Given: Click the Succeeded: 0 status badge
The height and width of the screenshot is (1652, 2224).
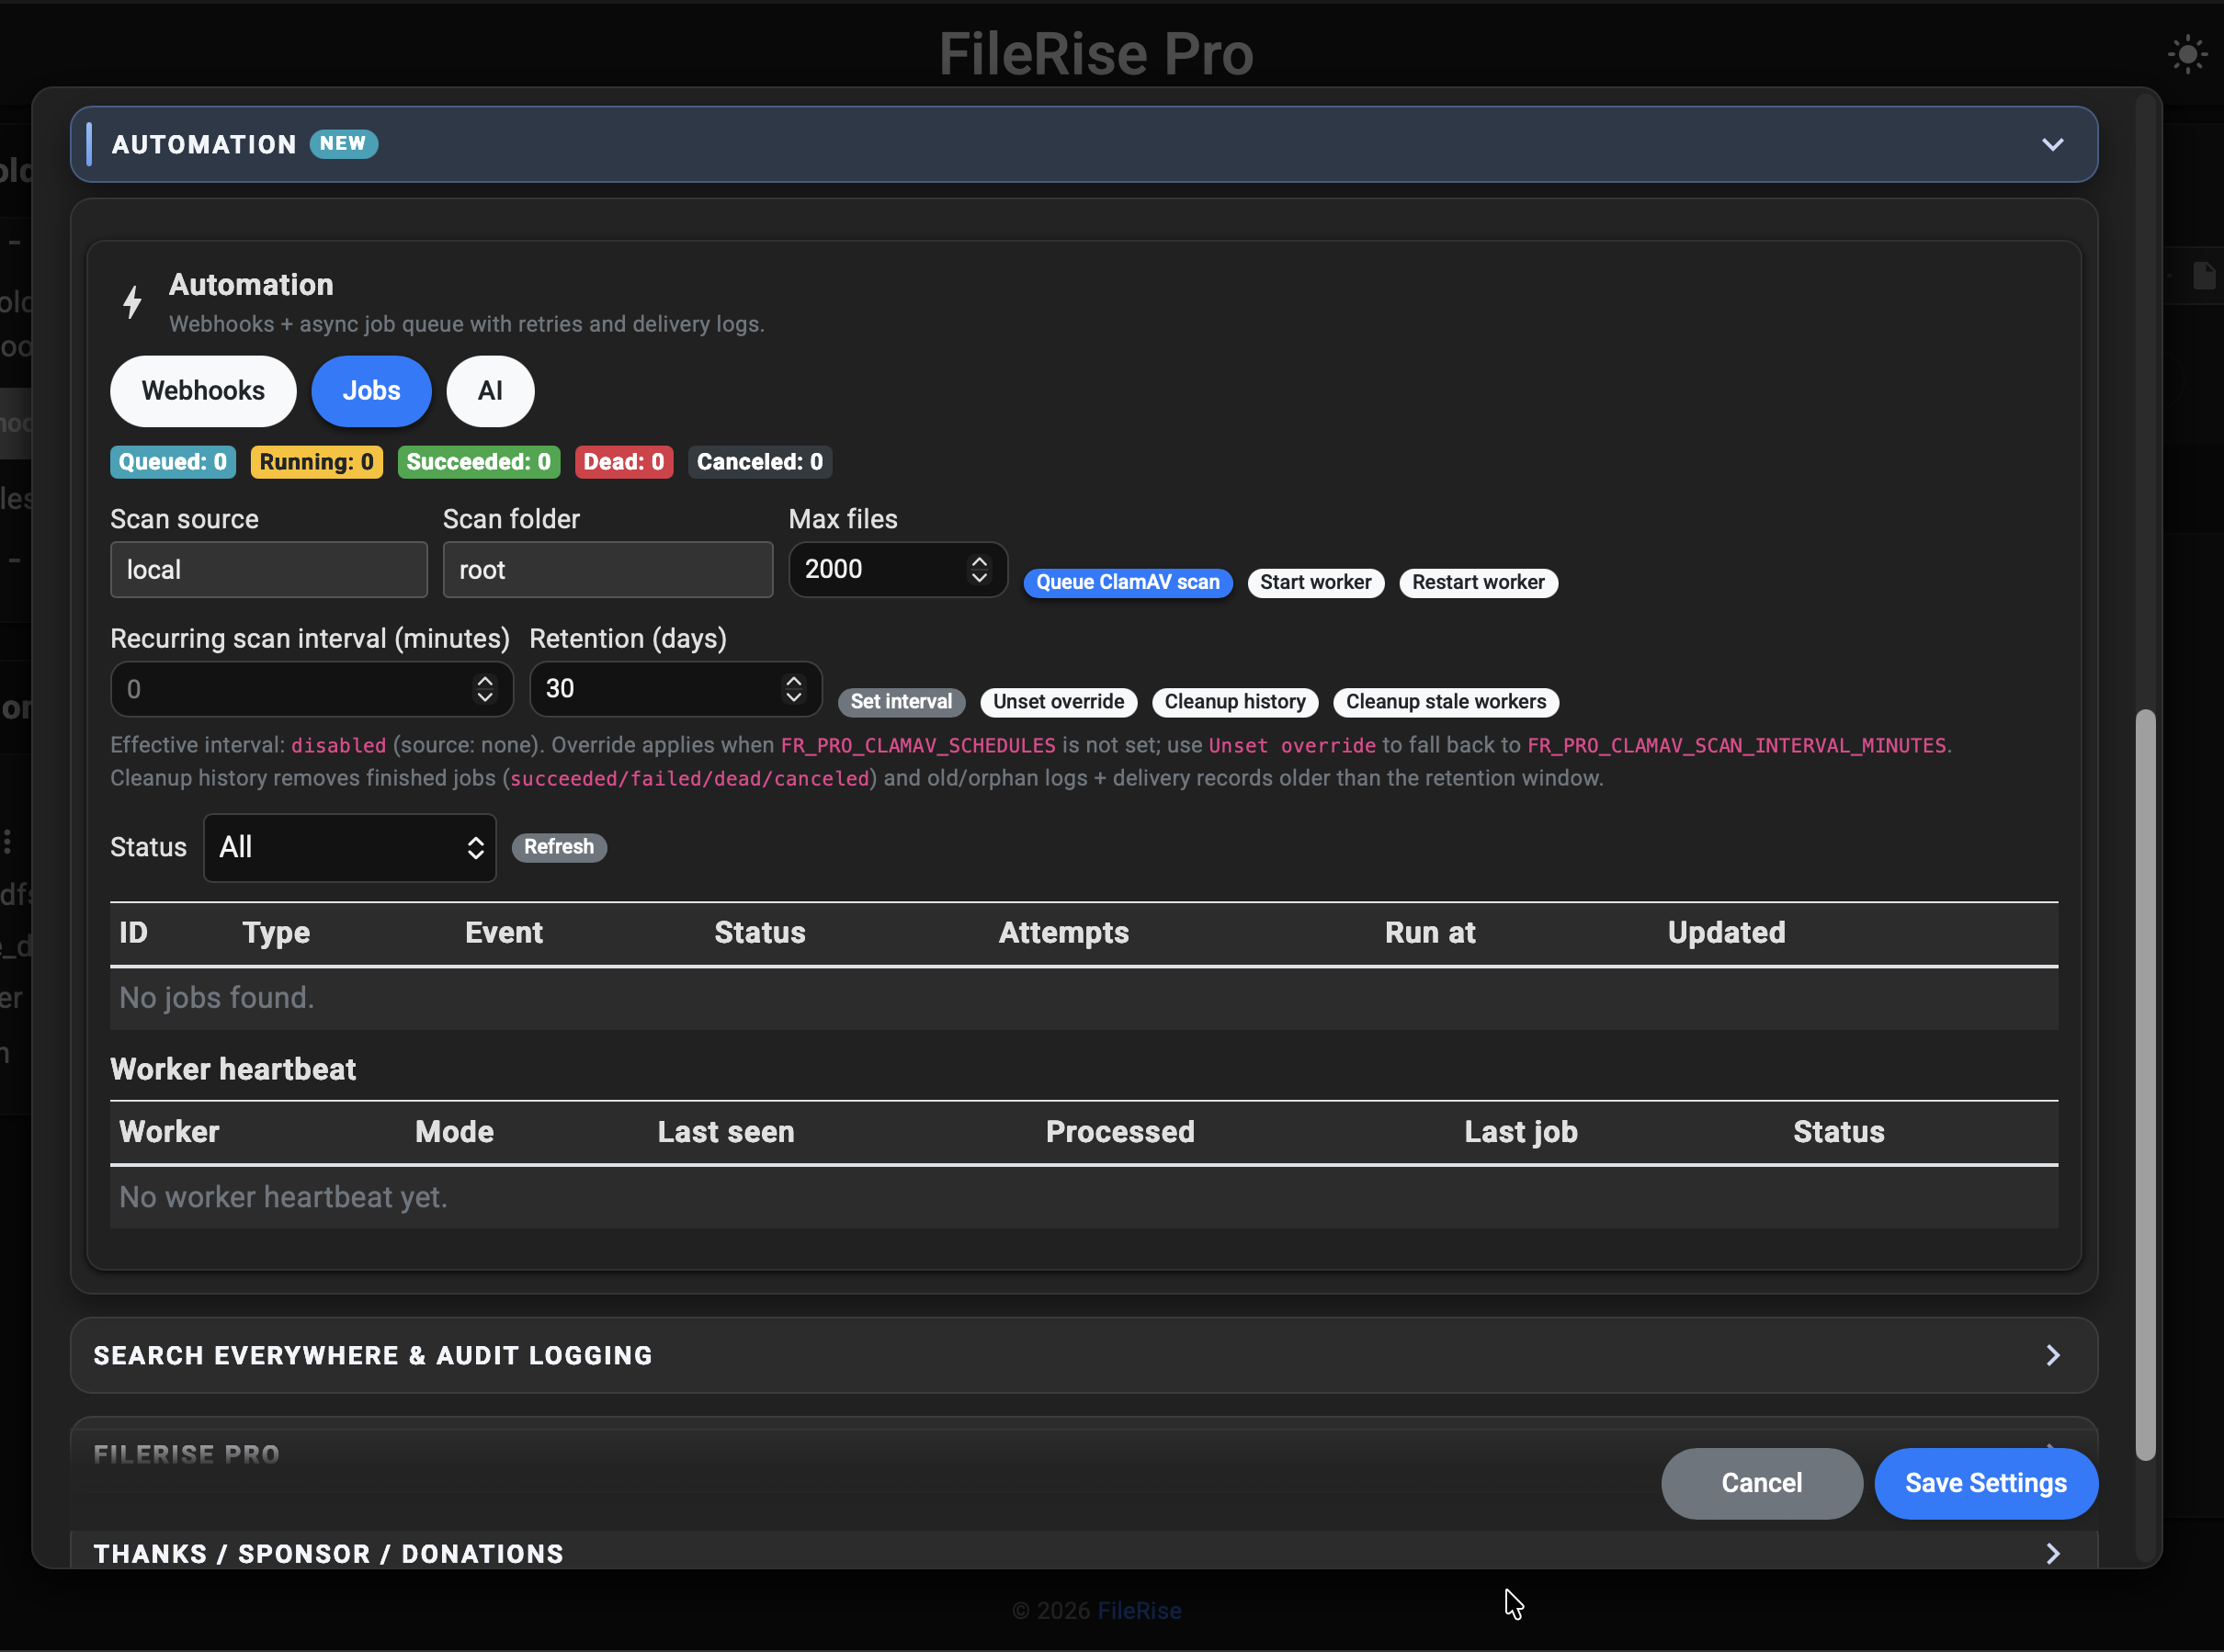Looking at the screenshot, I should pos(478,461).
